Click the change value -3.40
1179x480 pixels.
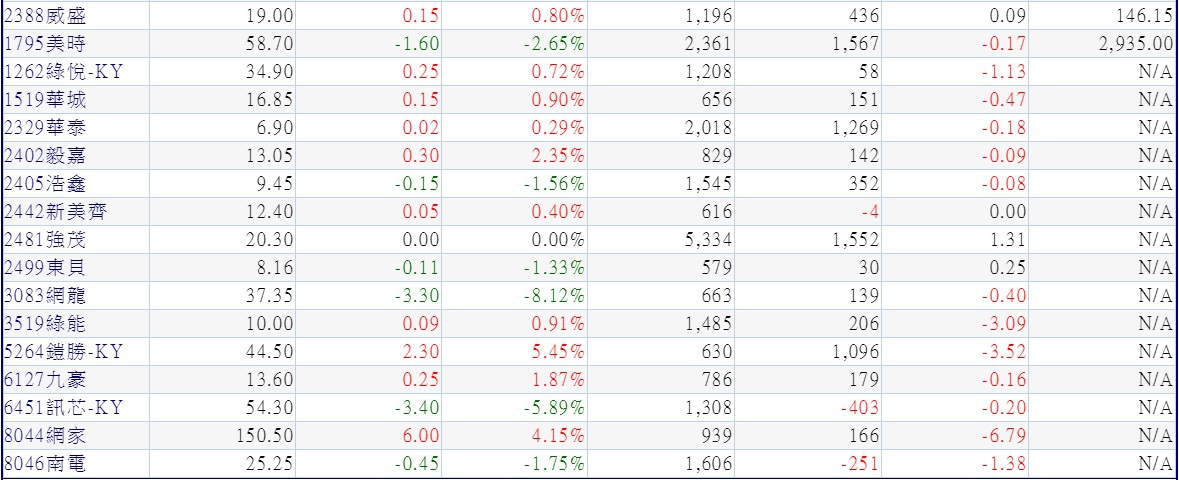point(419,409)
